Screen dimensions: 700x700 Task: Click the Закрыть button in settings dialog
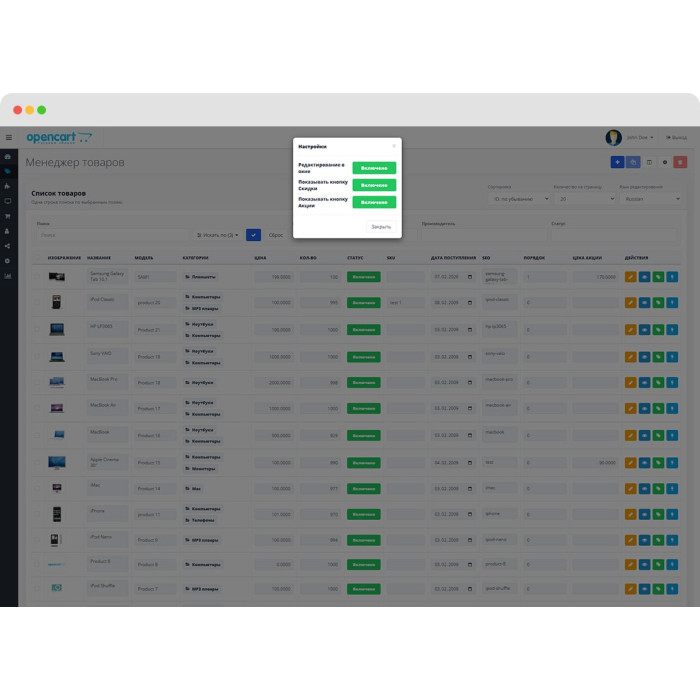pos(381,227)
